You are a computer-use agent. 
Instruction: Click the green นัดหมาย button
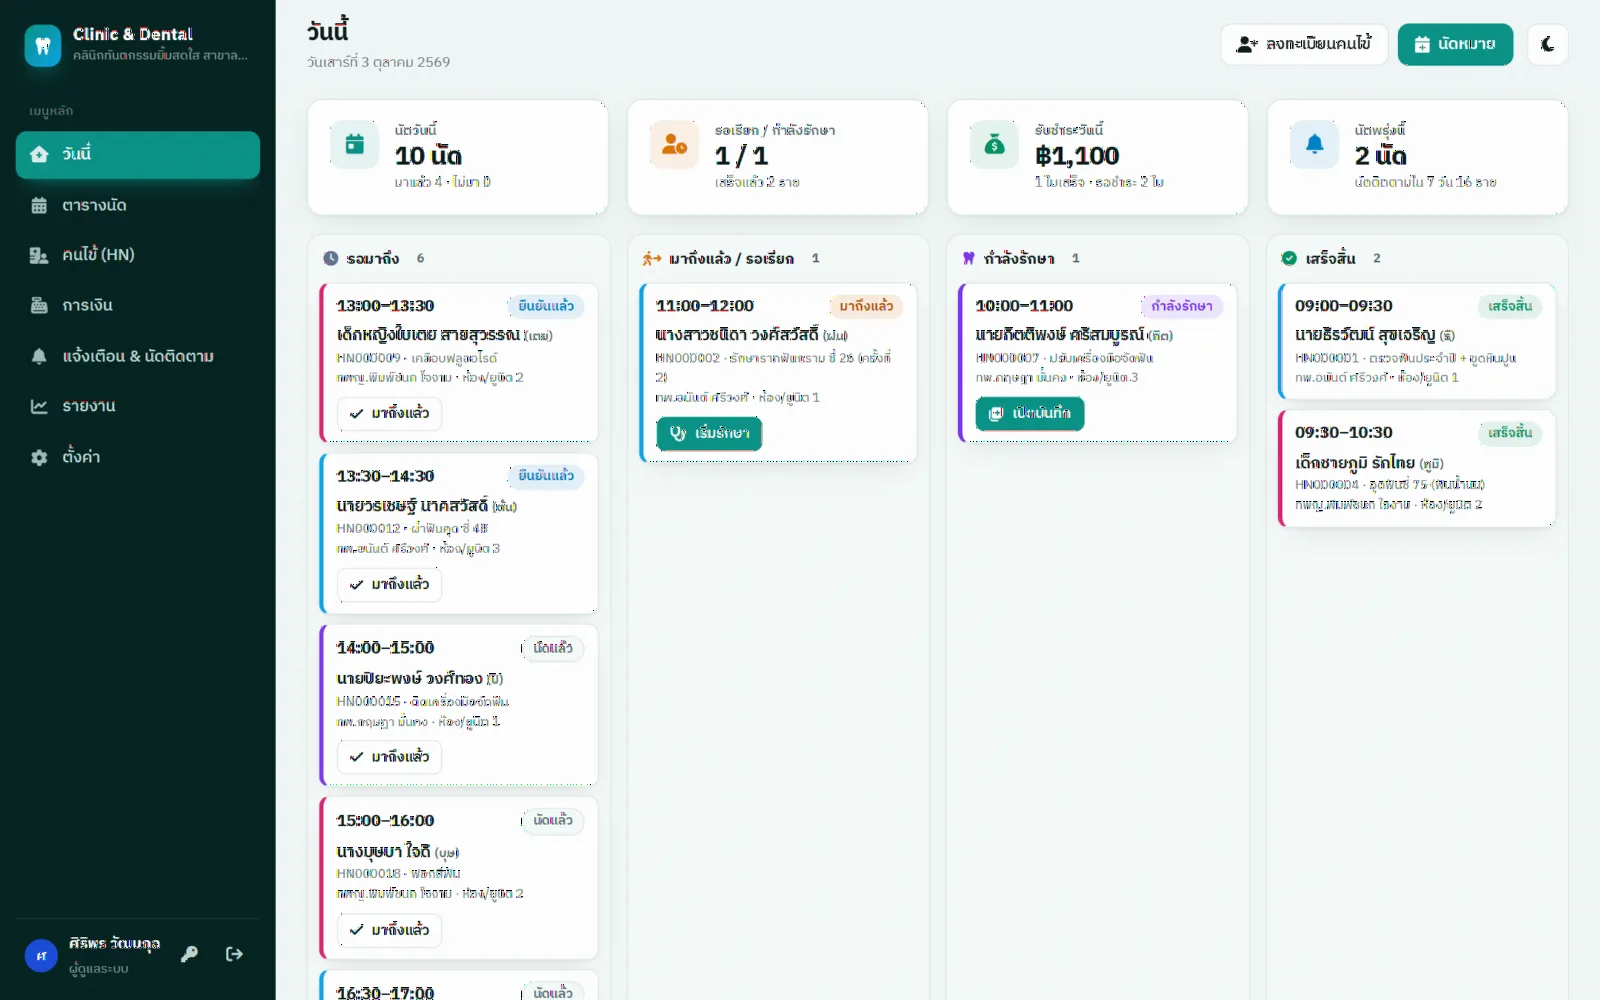click(1455, 44)
